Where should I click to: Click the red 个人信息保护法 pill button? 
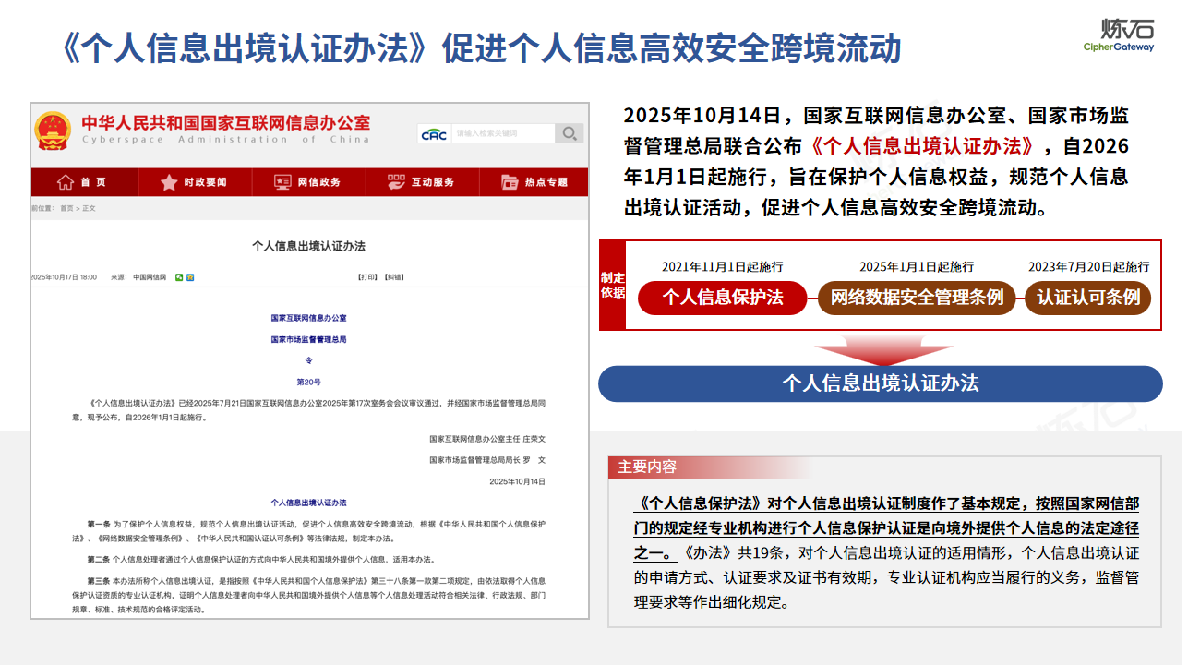723,297
